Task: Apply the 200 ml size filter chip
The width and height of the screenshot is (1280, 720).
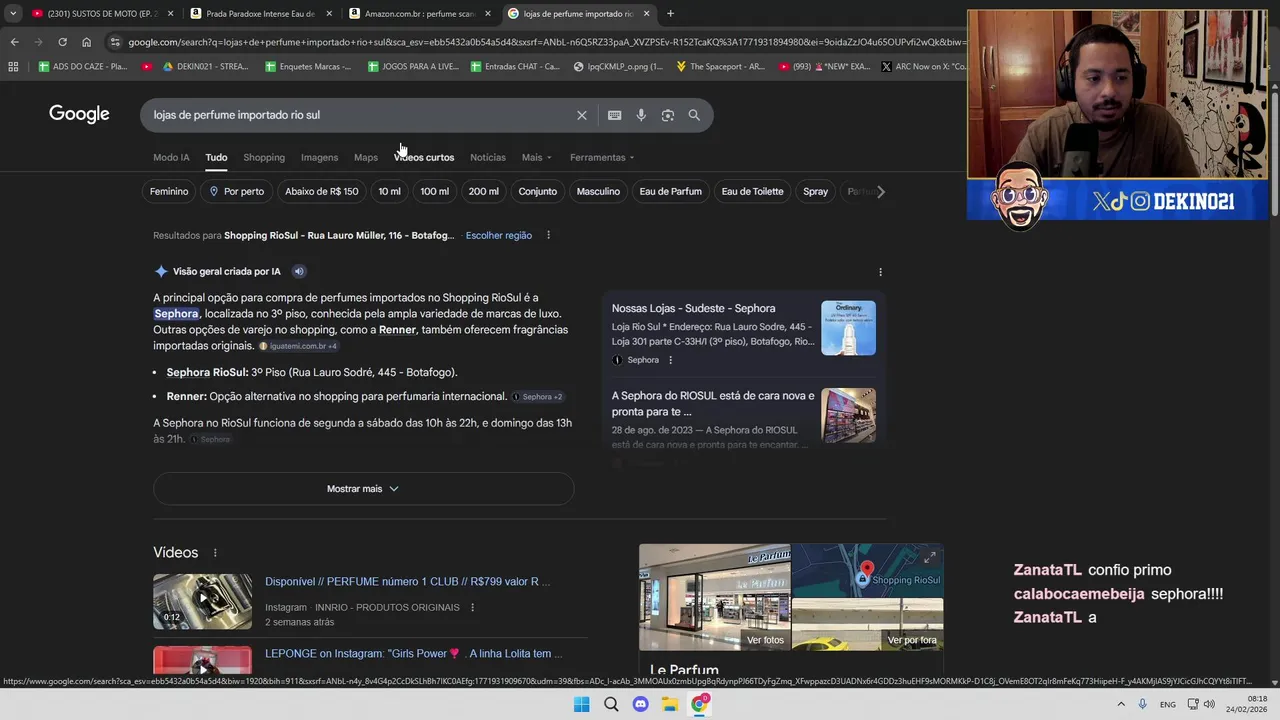Action: pos(483,191)
